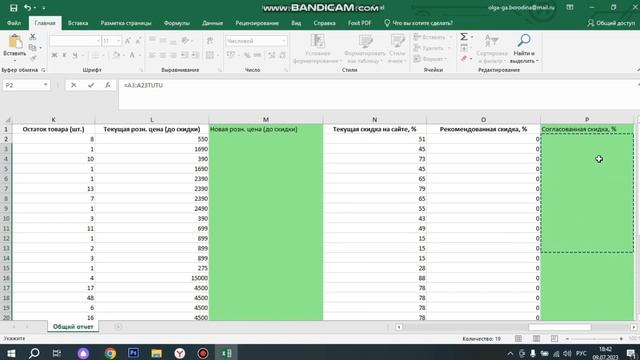Click the Sort and Filter icon
Image resolution: width=640 pixels, height=360 pixels.
click(491, 41)
